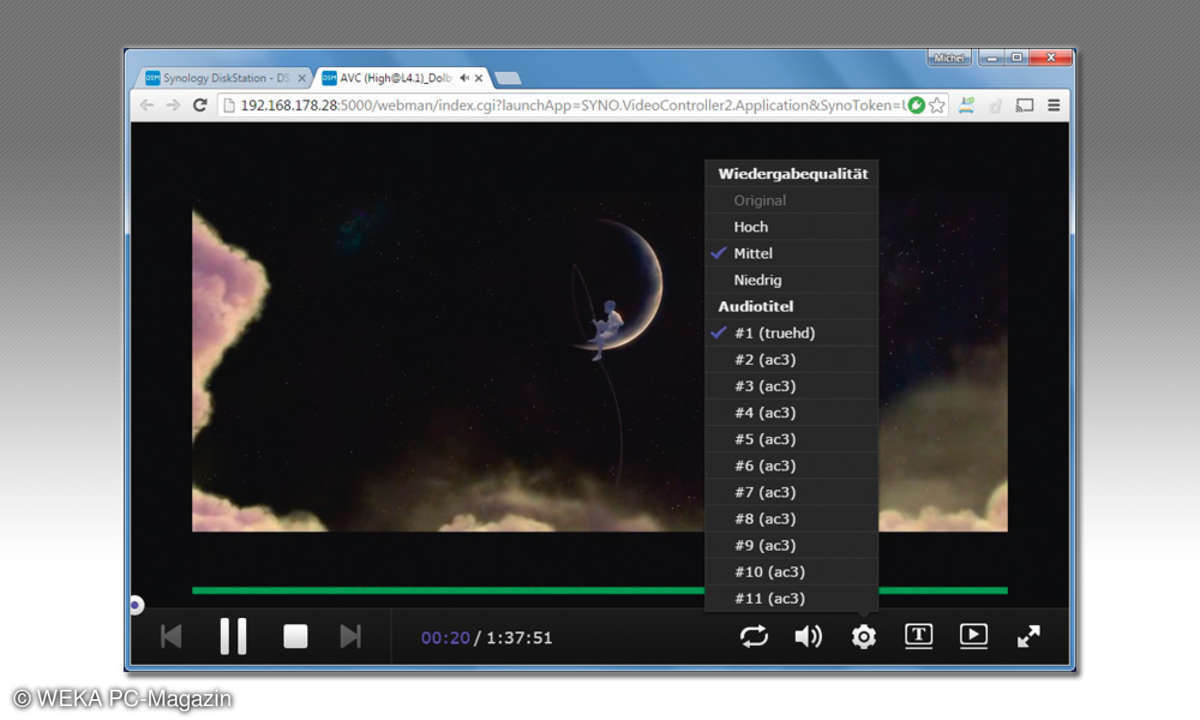Open a new browser tab
This screenshot has width=1200, height=720.
pos(507,78)
